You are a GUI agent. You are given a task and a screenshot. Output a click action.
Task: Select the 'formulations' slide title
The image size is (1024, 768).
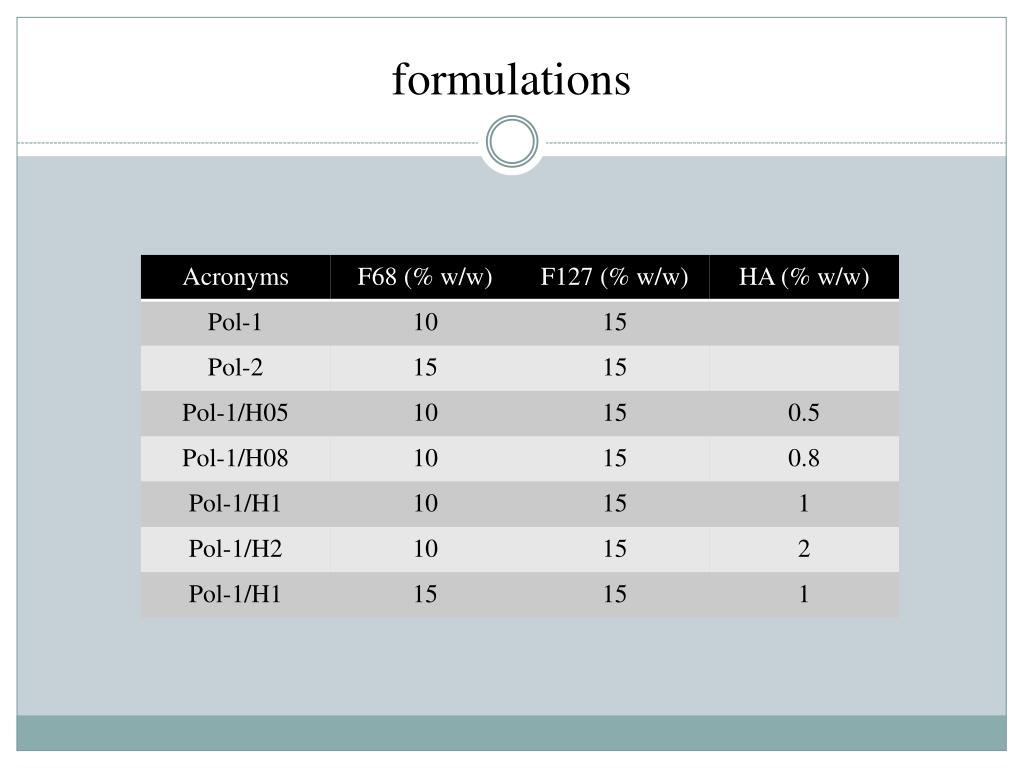(x=511, y=80)
